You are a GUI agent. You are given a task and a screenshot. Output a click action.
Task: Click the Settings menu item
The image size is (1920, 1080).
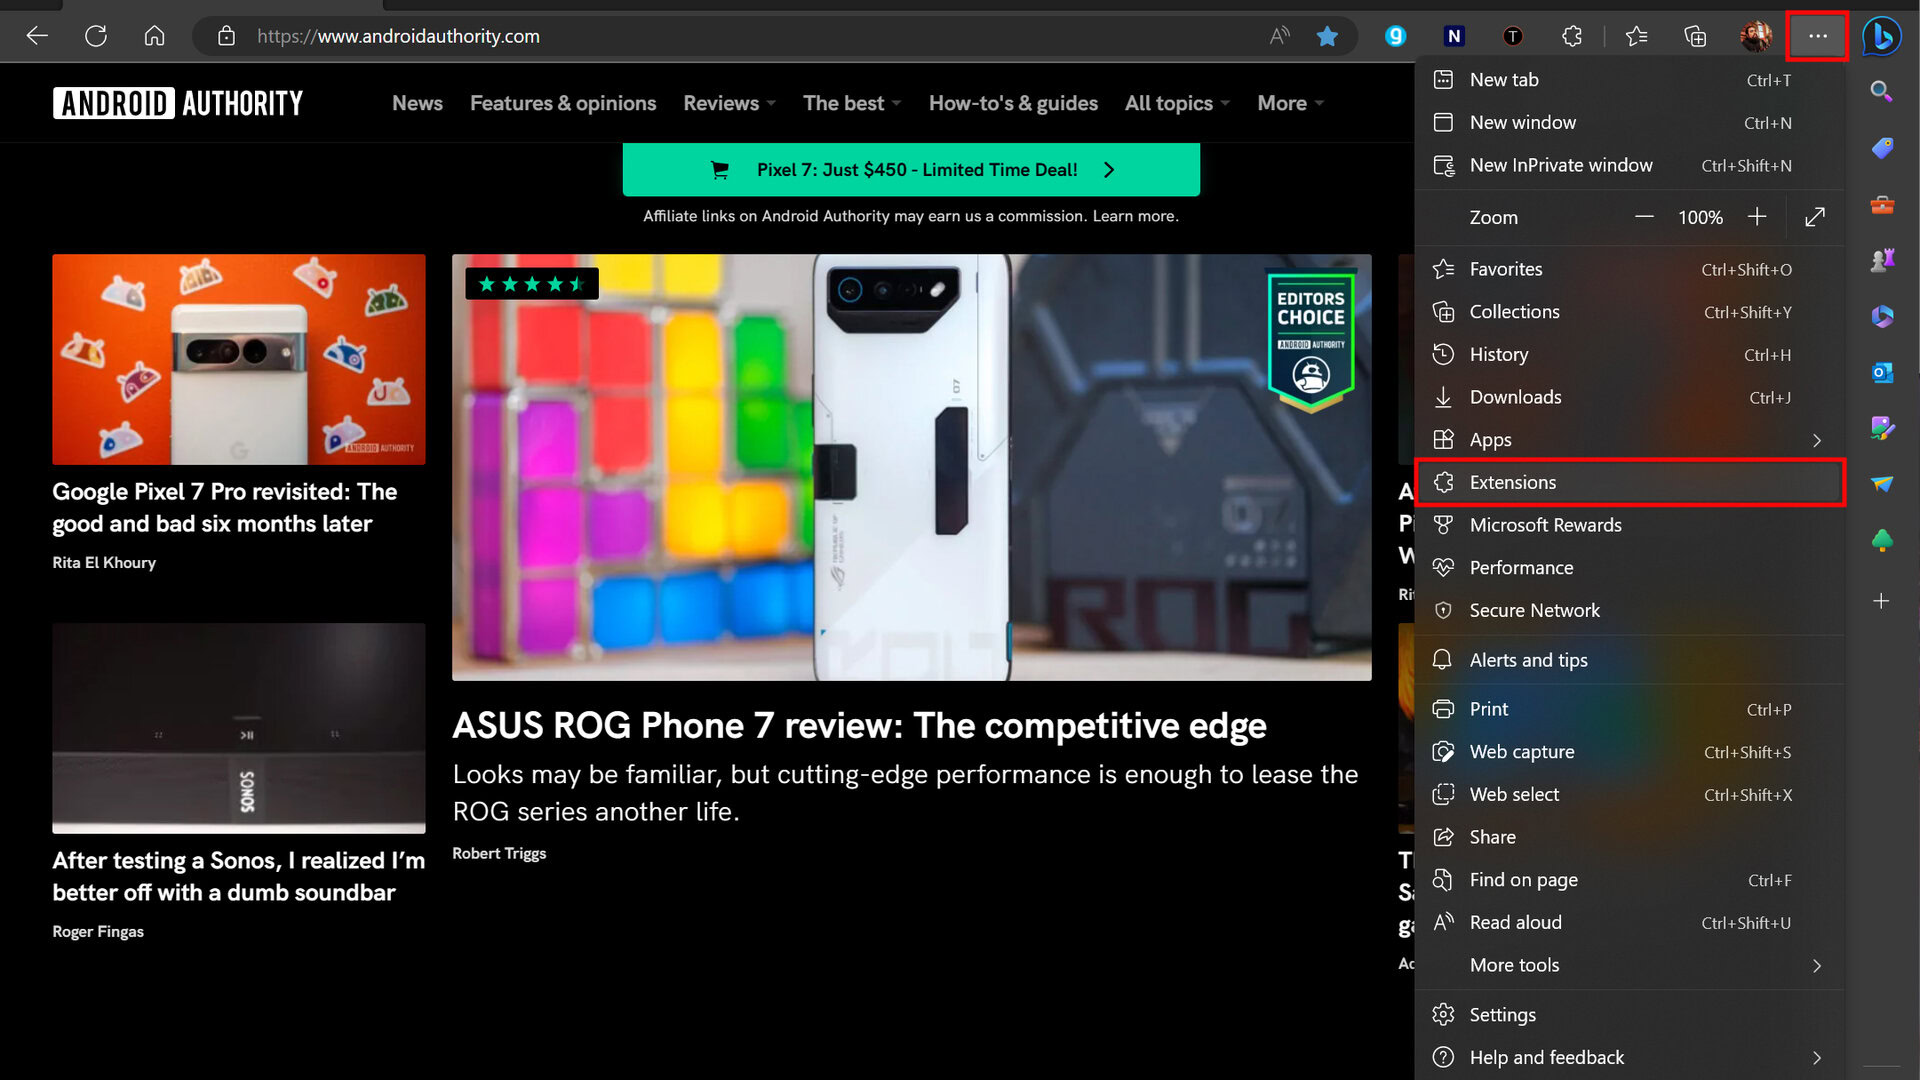click(x=1503, y=1014)
